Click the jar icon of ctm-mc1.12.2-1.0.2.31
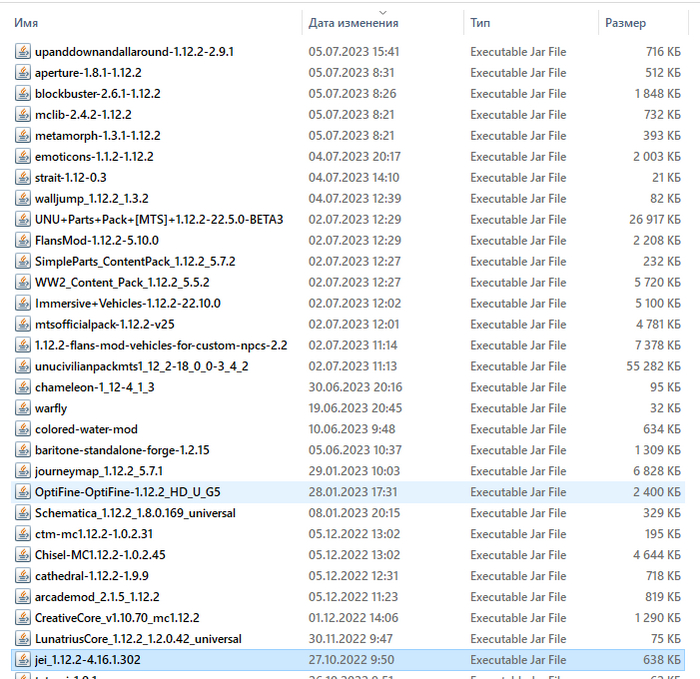The width and height of the screenshot is (700, 679). click(23, 534)
